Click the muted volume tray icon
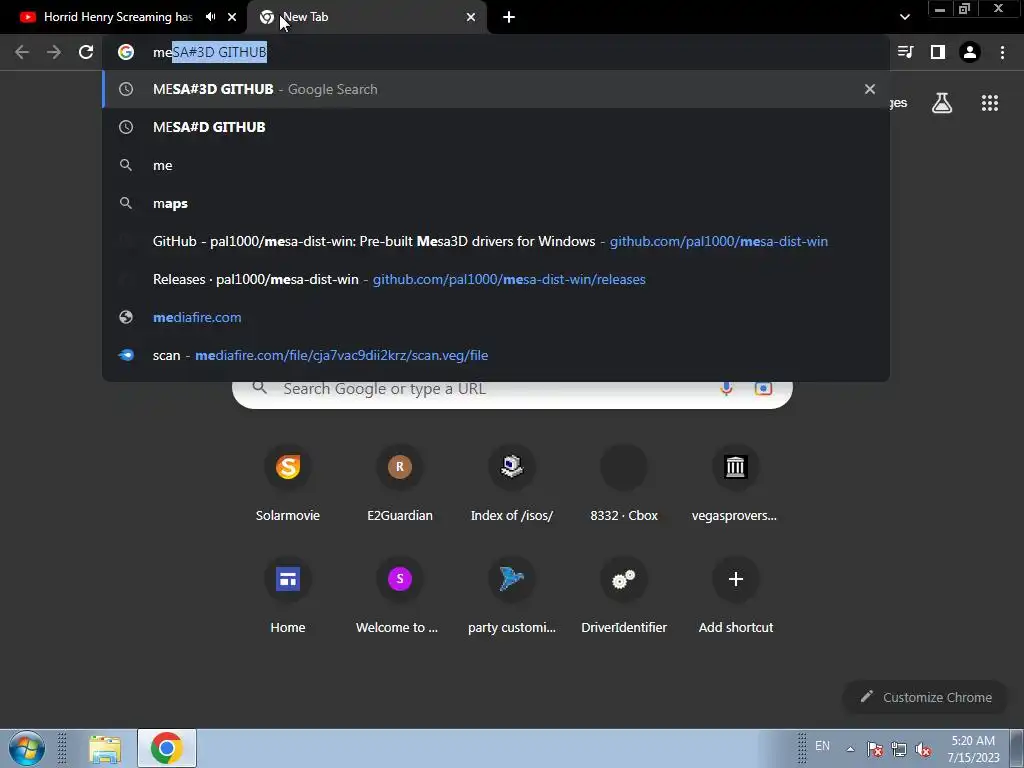Screen dimensions: 1024x768 [x=923, y=749]
